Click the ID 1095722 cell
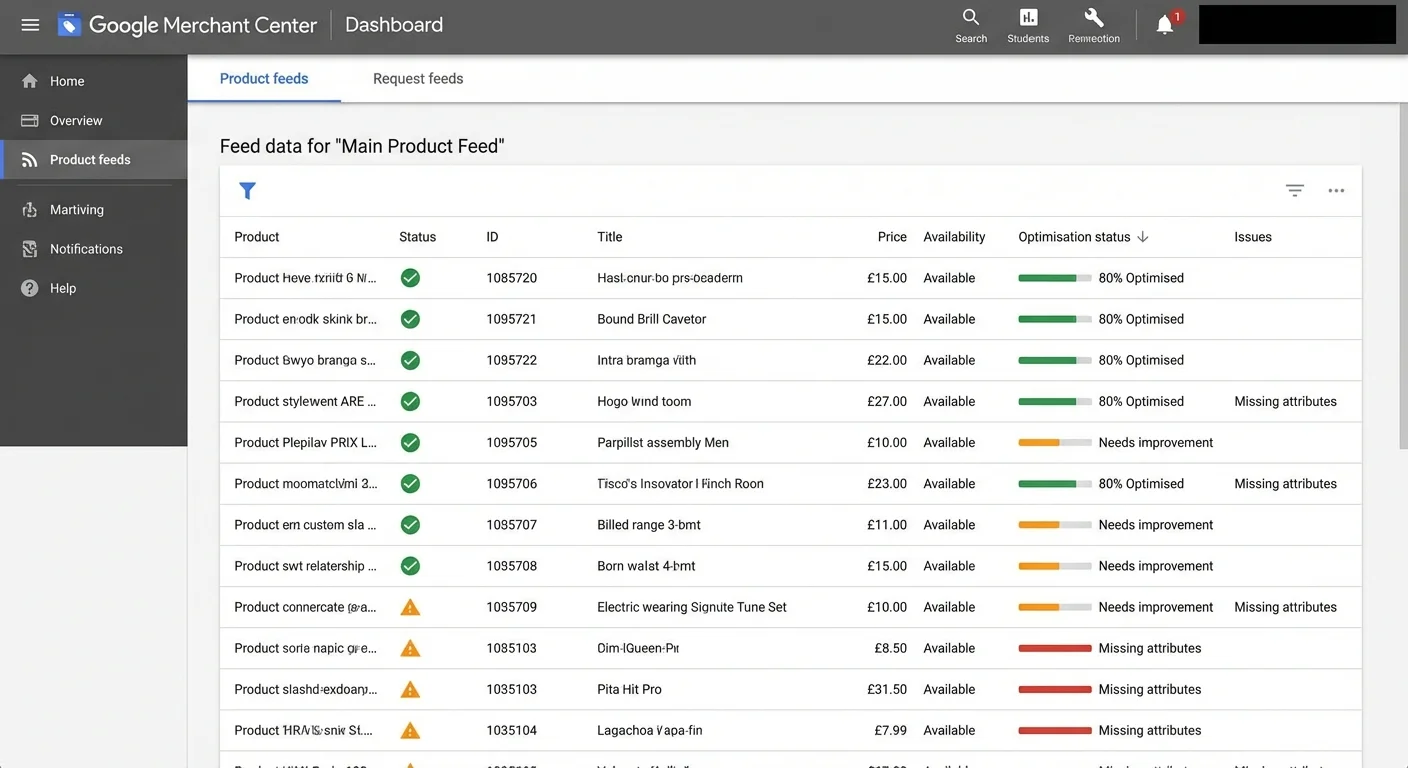Image resolution: width=1408 pixels, height=768 pixels. point(512,360)
